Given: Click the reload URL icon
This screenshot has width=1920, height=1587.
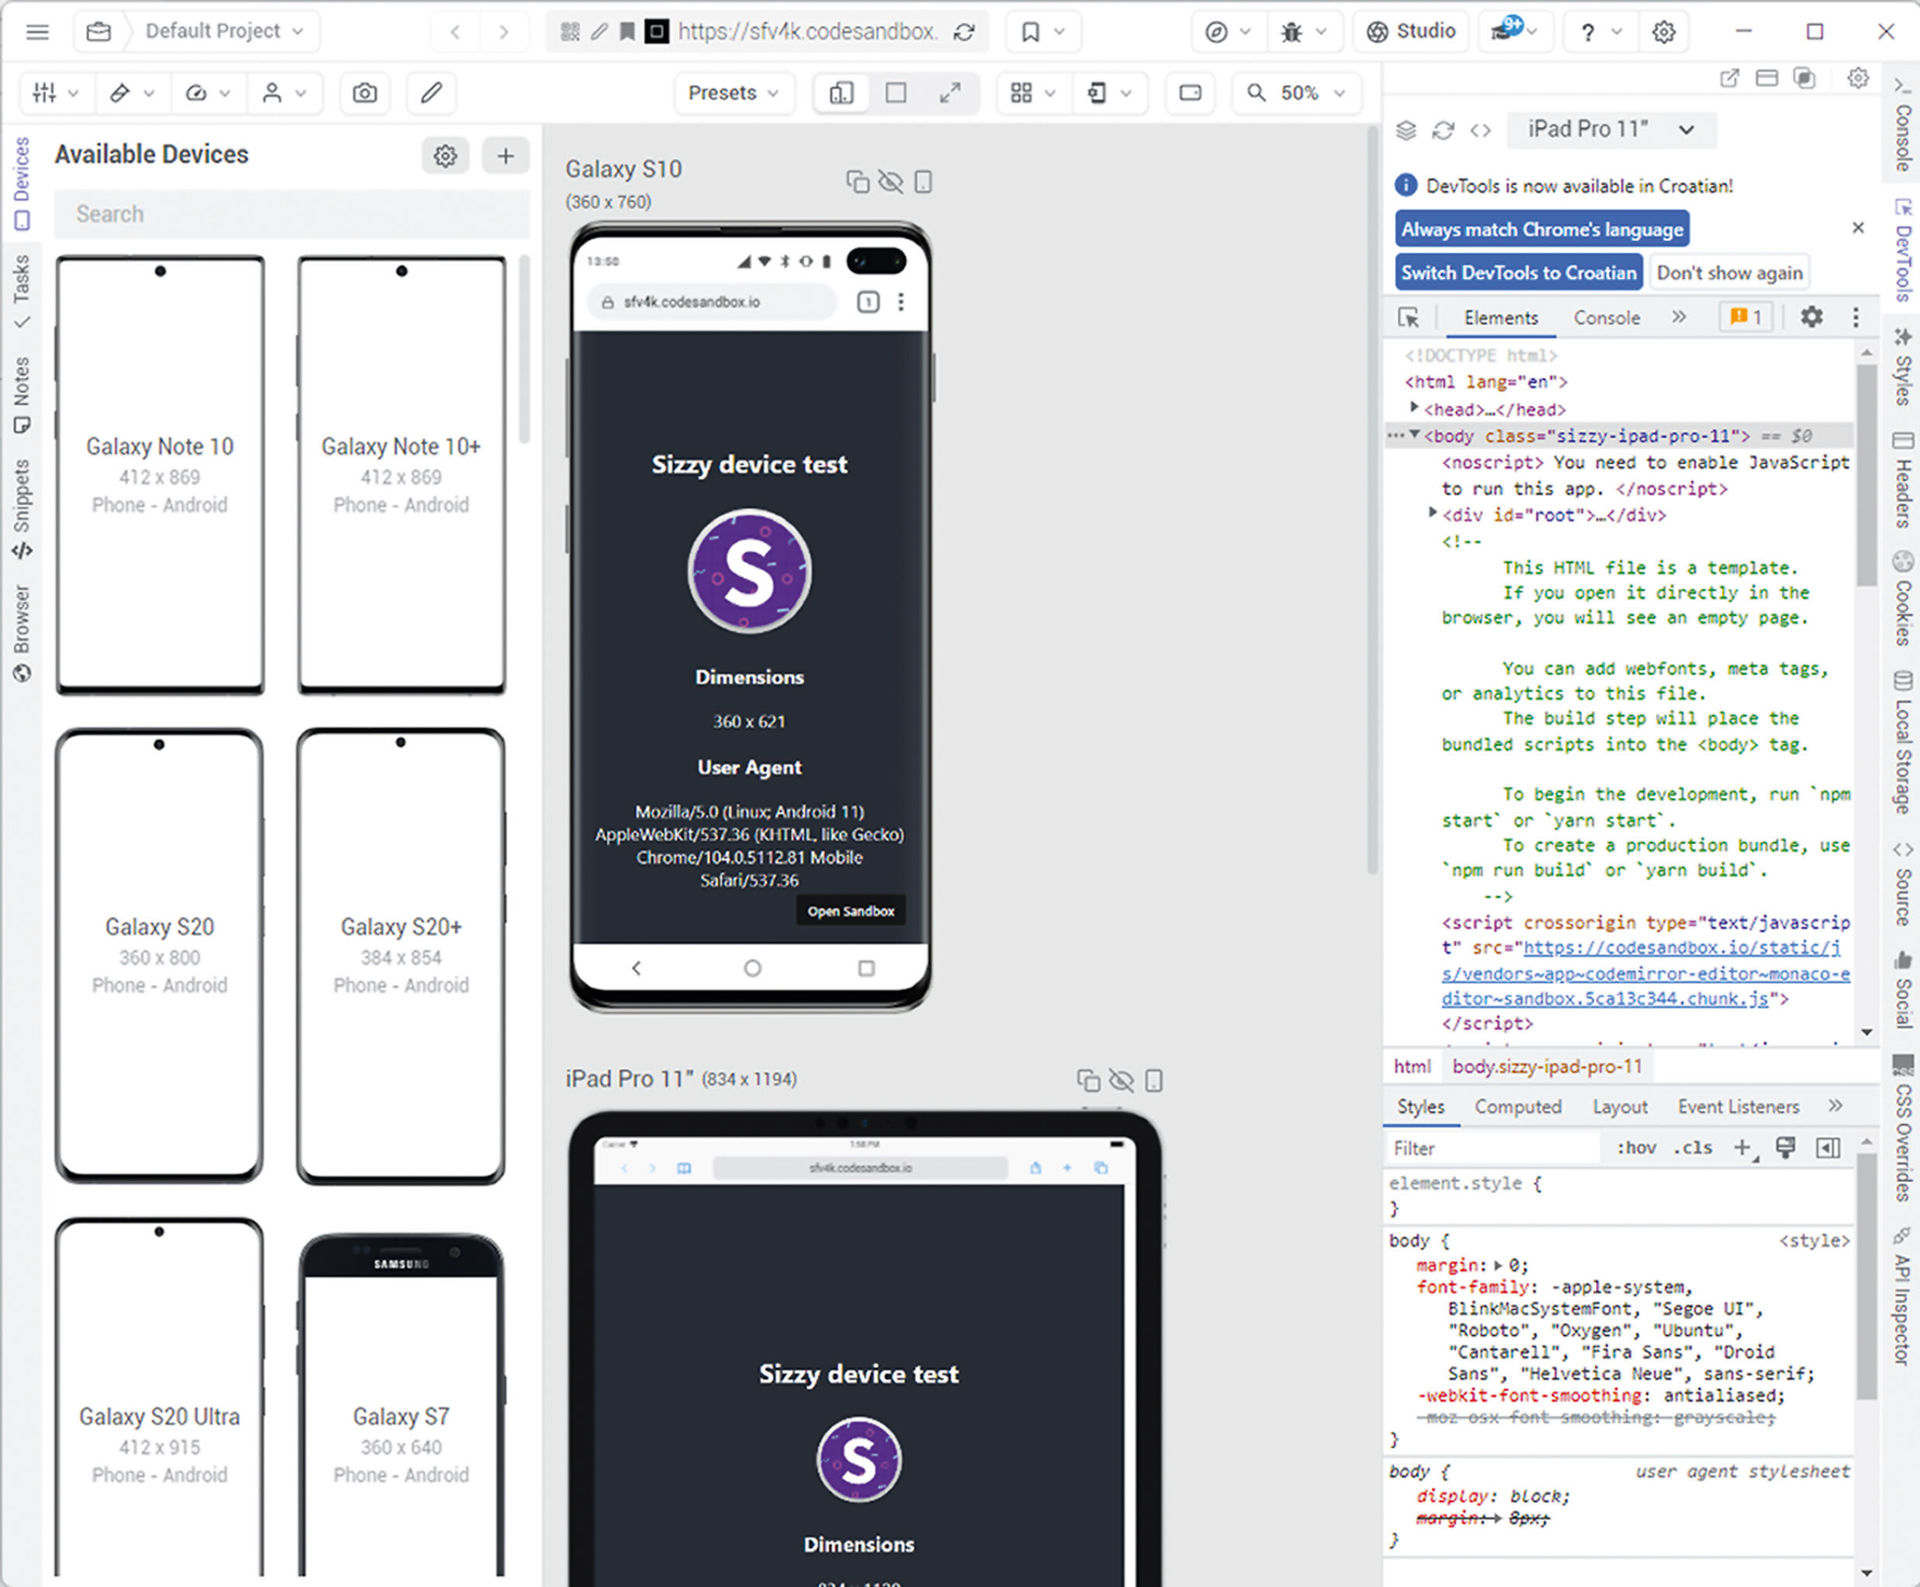Looking at the screenshot, I should [964, 32].
